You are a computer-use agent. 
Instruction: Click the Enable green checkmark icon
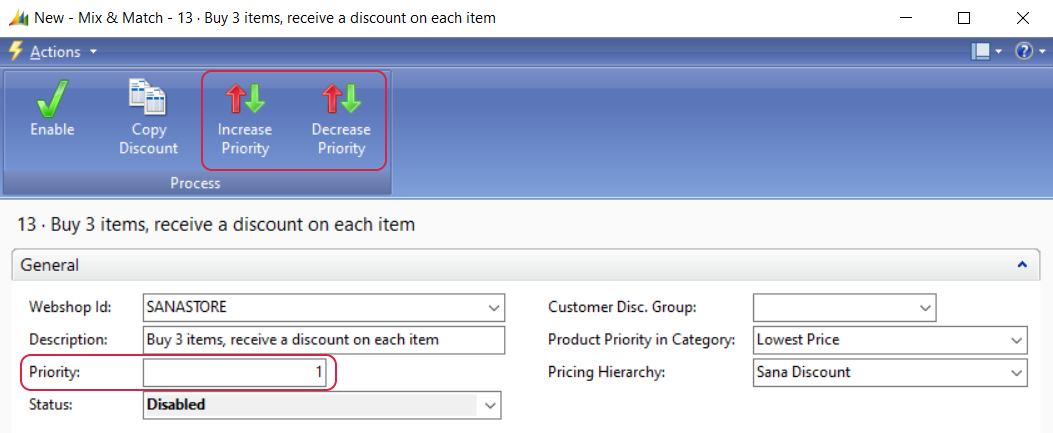52,99
